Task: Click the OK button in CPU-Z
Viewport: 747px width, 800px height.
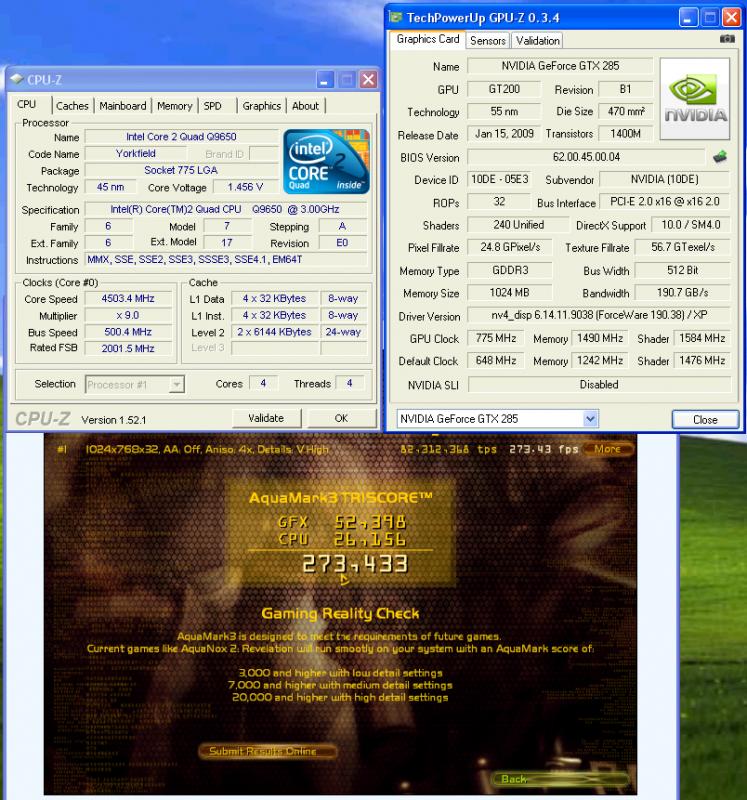Action: (x=341, y=418)
